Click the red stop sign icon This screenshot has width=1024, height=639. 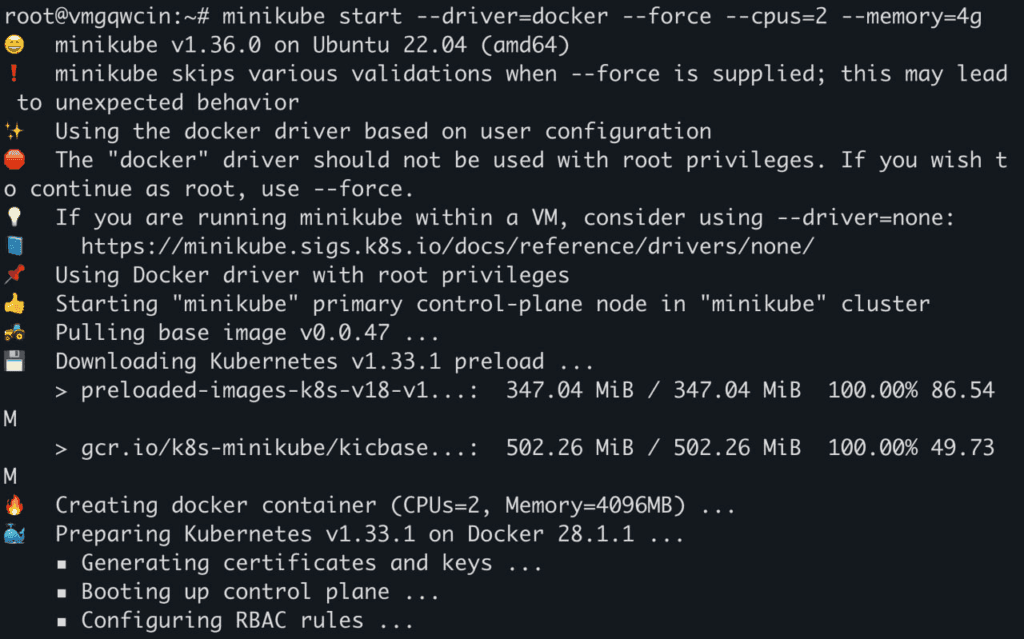pyautogui.click(x=13, y=160)
